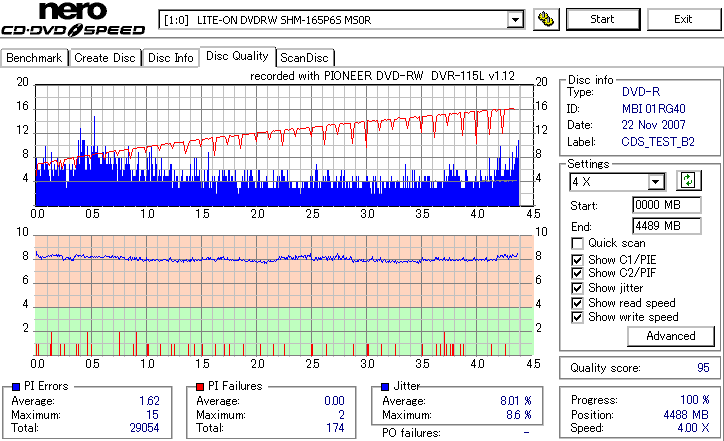Click the PI Errors maximum 15
Viewport: 724px width, 441px height.
point(152,415)
